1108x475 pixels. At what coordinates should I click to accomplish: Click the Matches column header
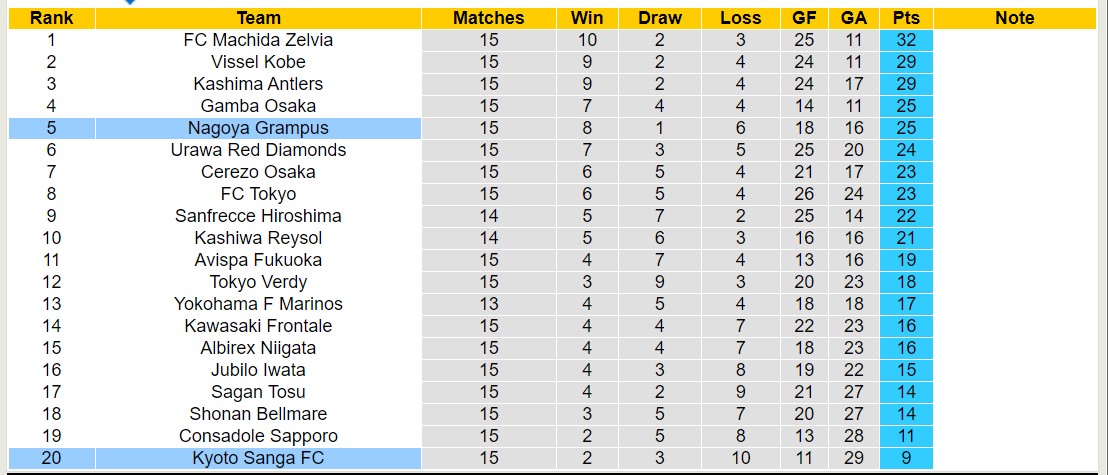tap(488, 18)
